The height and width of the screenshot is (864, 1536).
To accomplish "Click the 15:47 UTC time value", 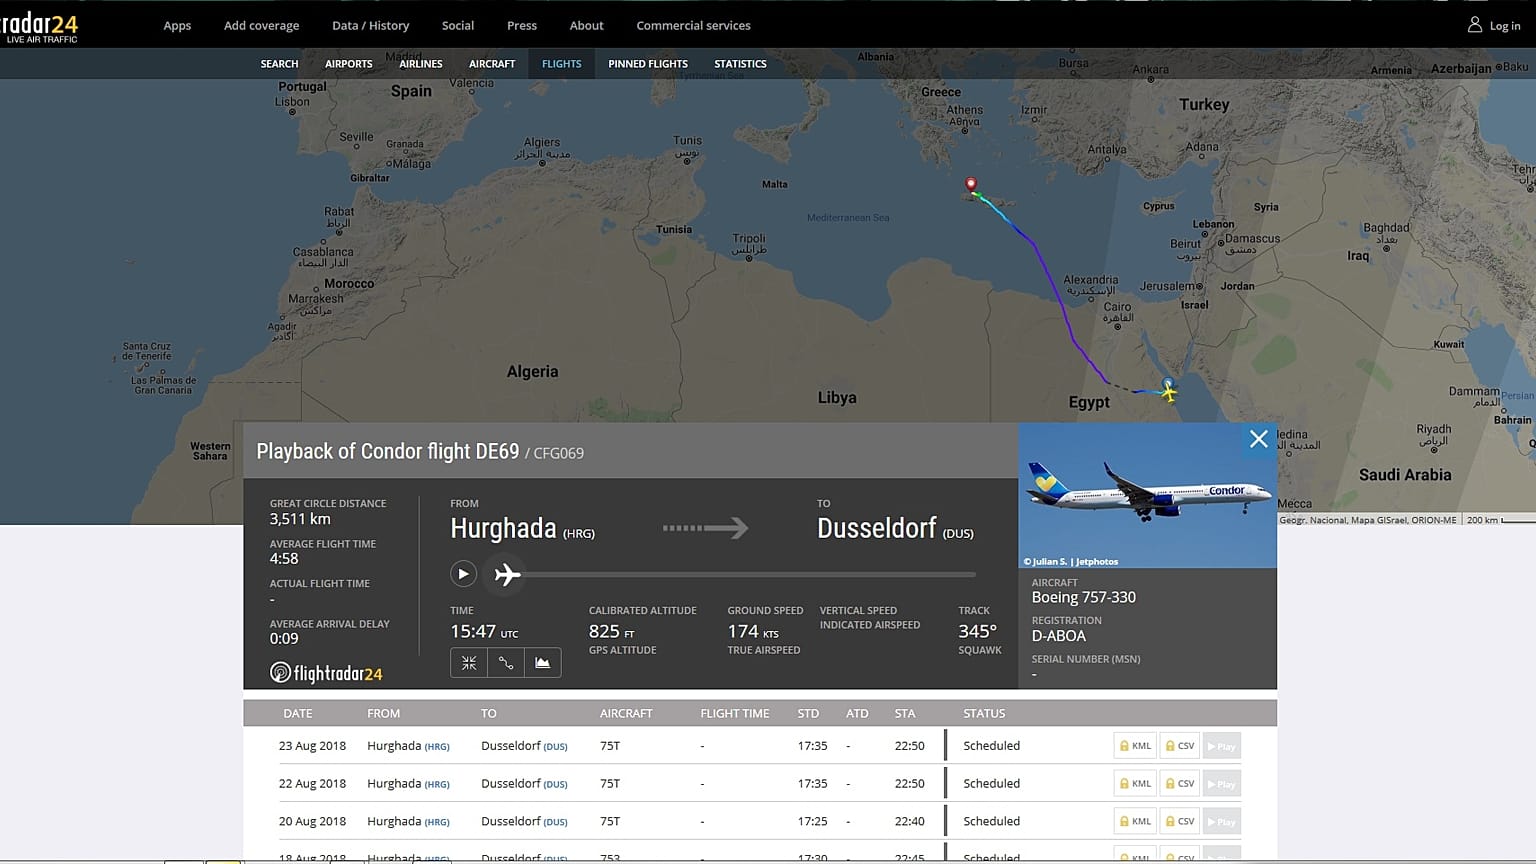I will (484, 632).
